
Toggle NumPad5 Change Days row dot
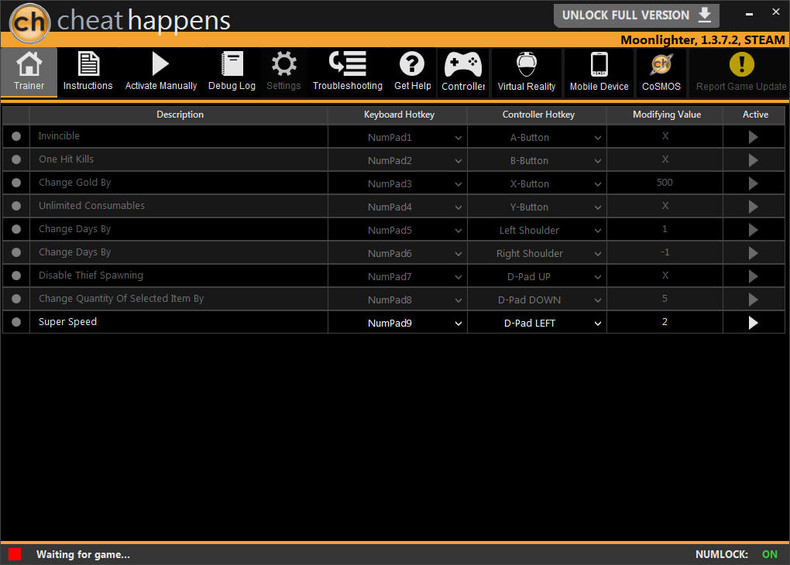tap(16, 229)
